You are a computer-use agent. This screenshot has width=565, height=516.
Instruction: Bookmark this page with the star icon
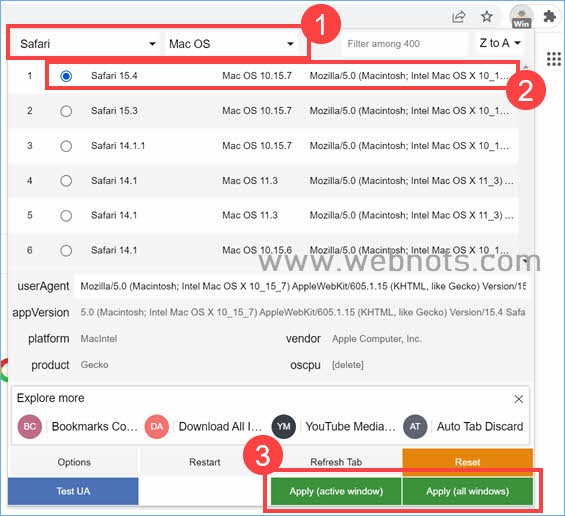pos(487,16)
